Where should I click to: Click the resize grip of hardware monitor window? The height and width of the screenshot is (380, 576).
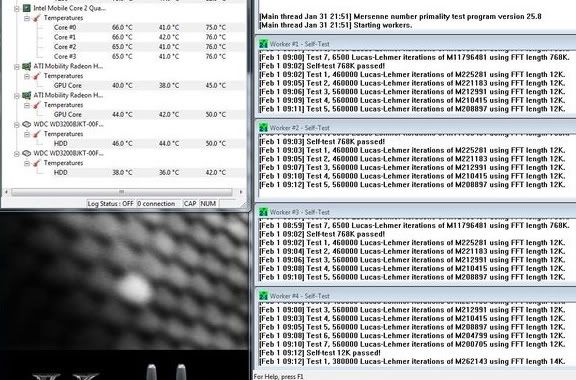point(244,204)
